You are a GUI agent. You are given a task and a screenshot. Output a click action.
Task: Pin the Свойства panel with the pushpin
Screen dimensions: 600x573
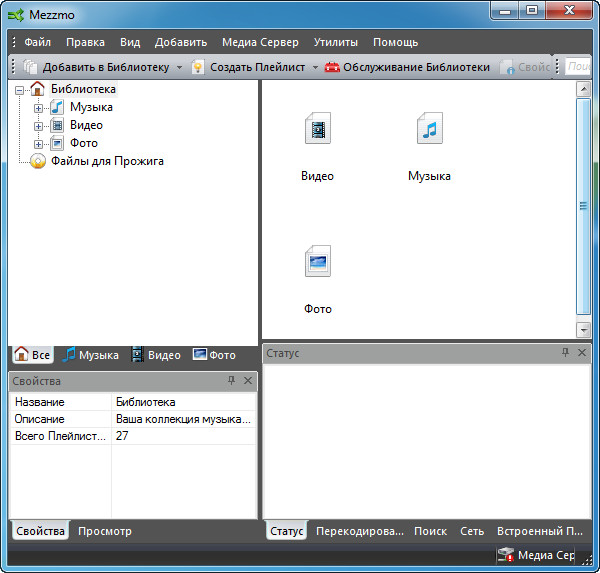click(x=232, y=381)
